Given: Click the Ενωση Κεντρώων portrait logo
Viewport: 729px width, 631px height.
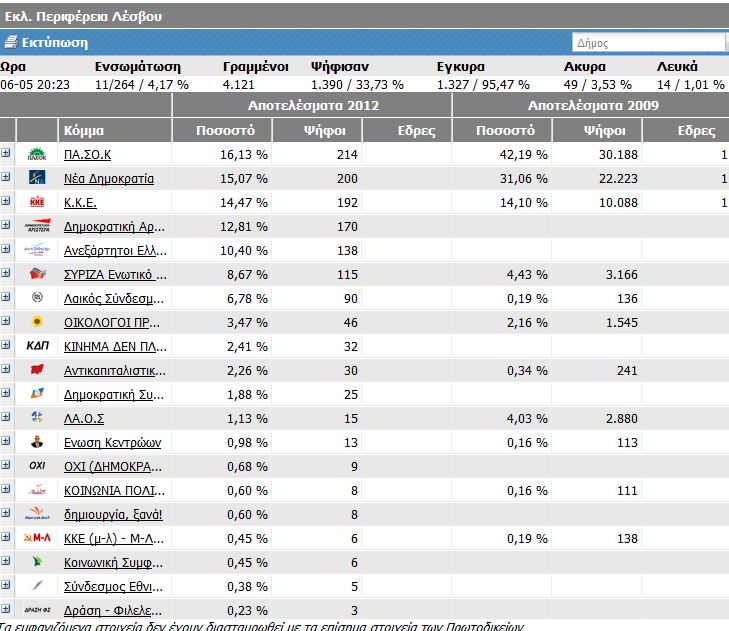Looking at the screenshot, I should 37,441.
